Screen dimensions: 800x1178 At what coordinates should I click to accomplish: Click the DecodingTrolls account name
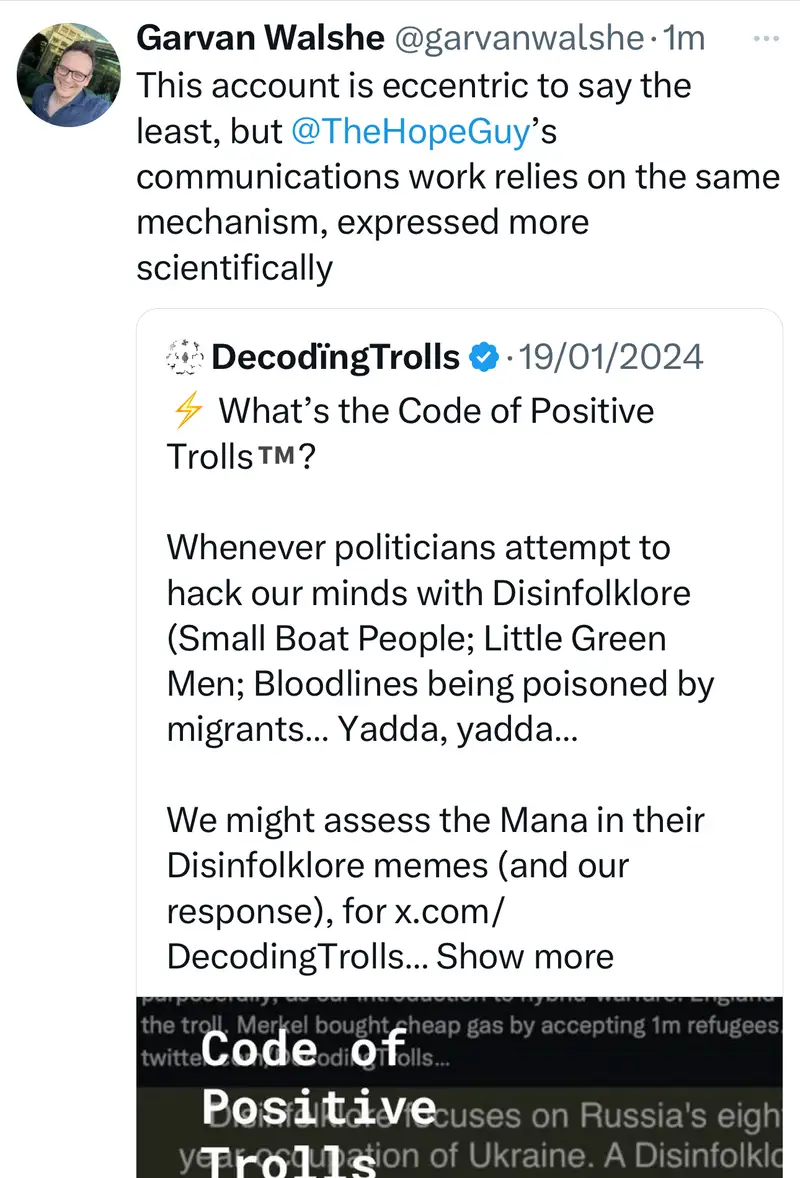tap(336, 357)
